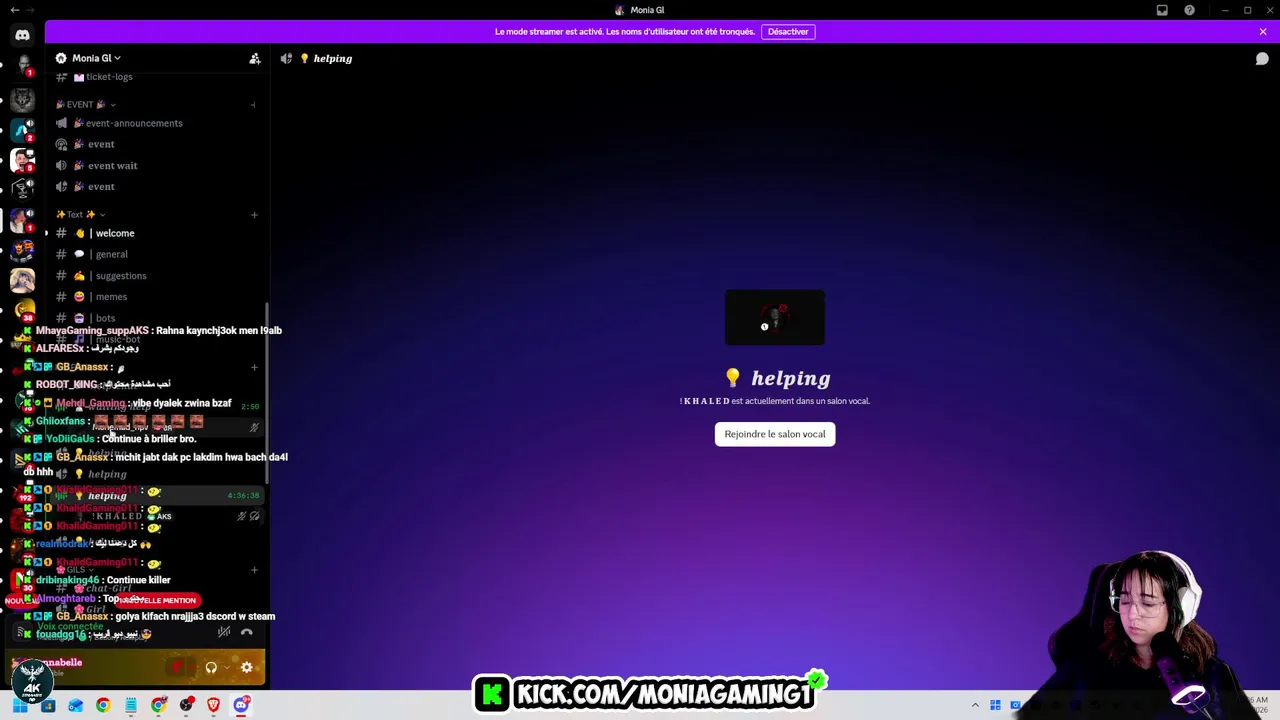1280x720 pixels.
Task: Open Discord direct messages home icon
Action: pyautogui.click(x=22, y=35)
